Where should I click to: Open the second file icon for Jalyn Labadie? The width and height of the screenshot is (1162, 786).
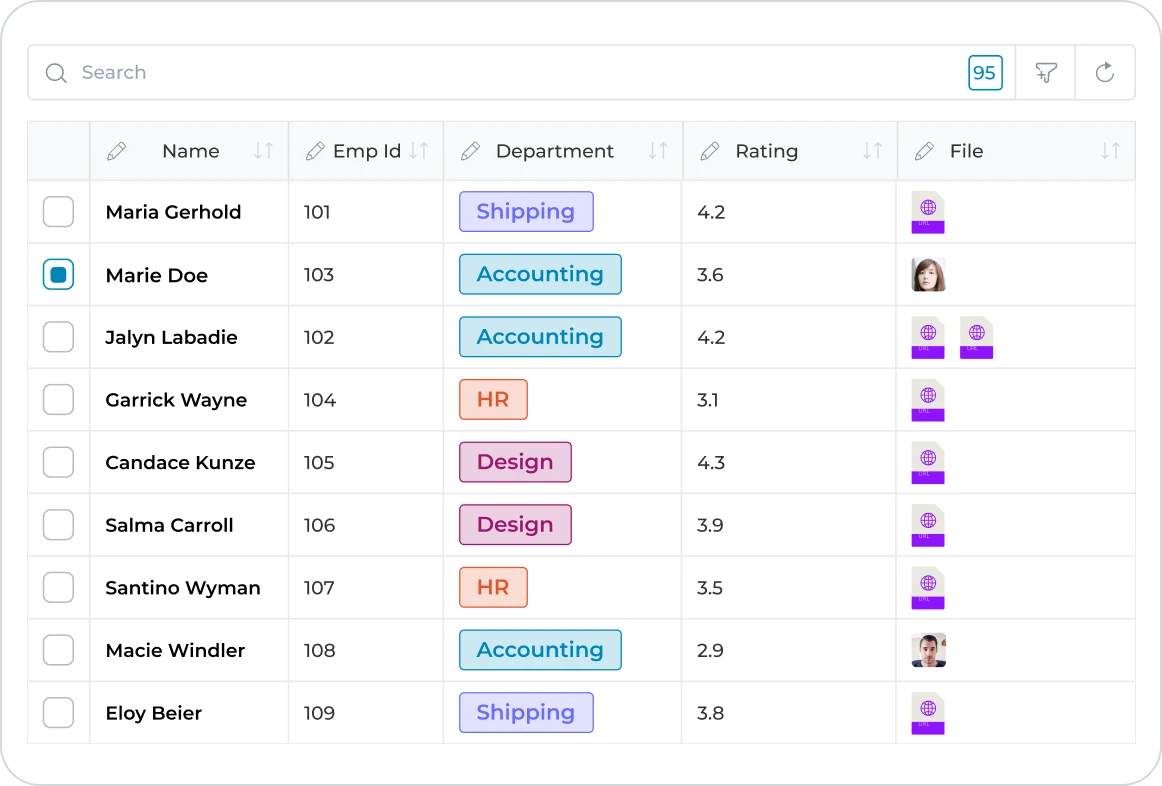point(976,338)
